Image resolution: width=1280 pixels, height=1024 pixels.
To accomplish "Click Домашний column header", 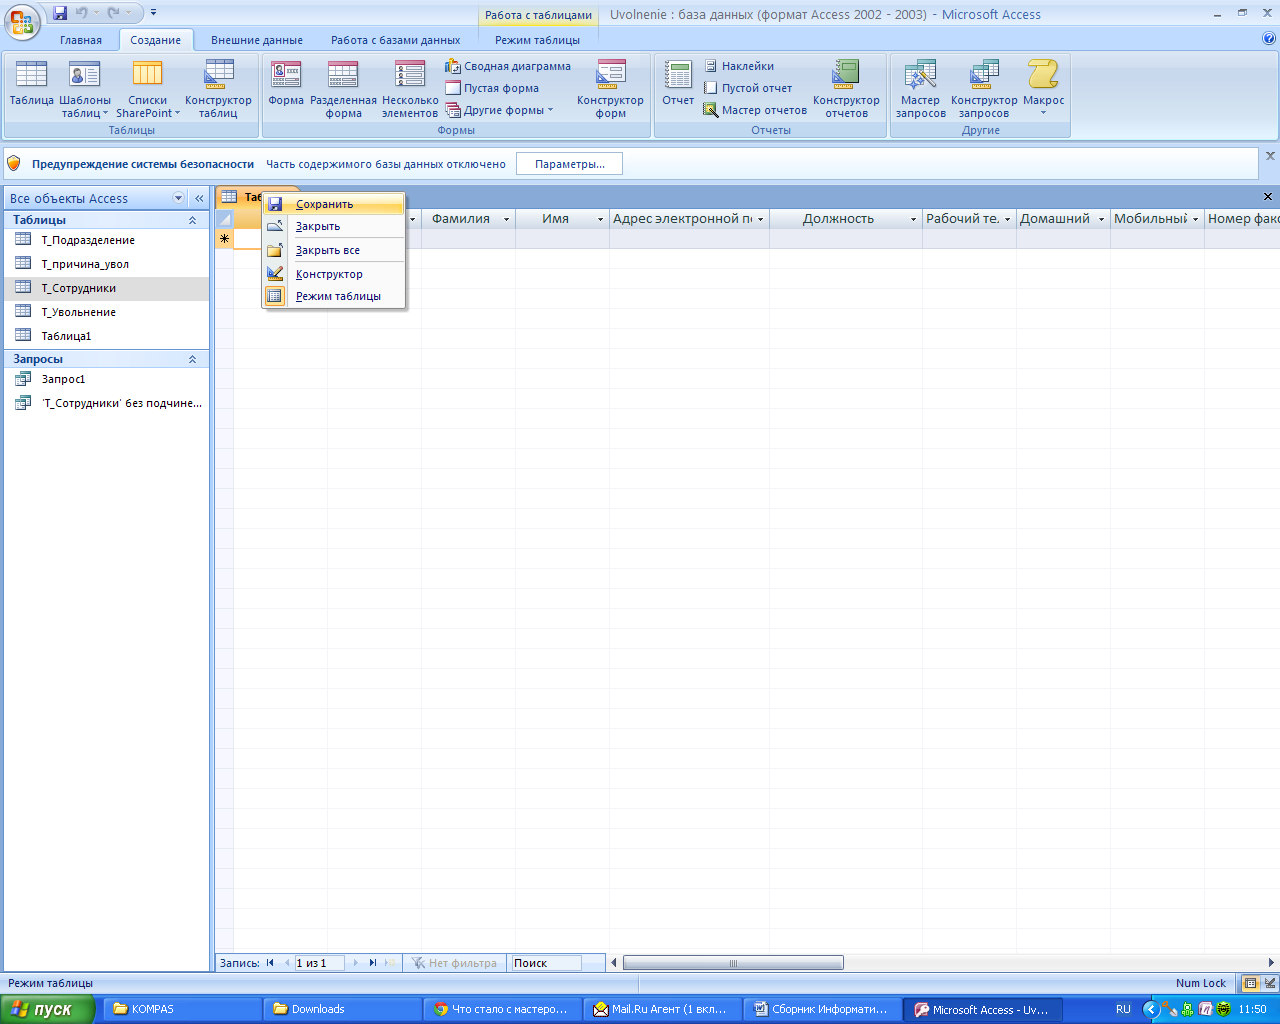I will tap(1063, 219).
